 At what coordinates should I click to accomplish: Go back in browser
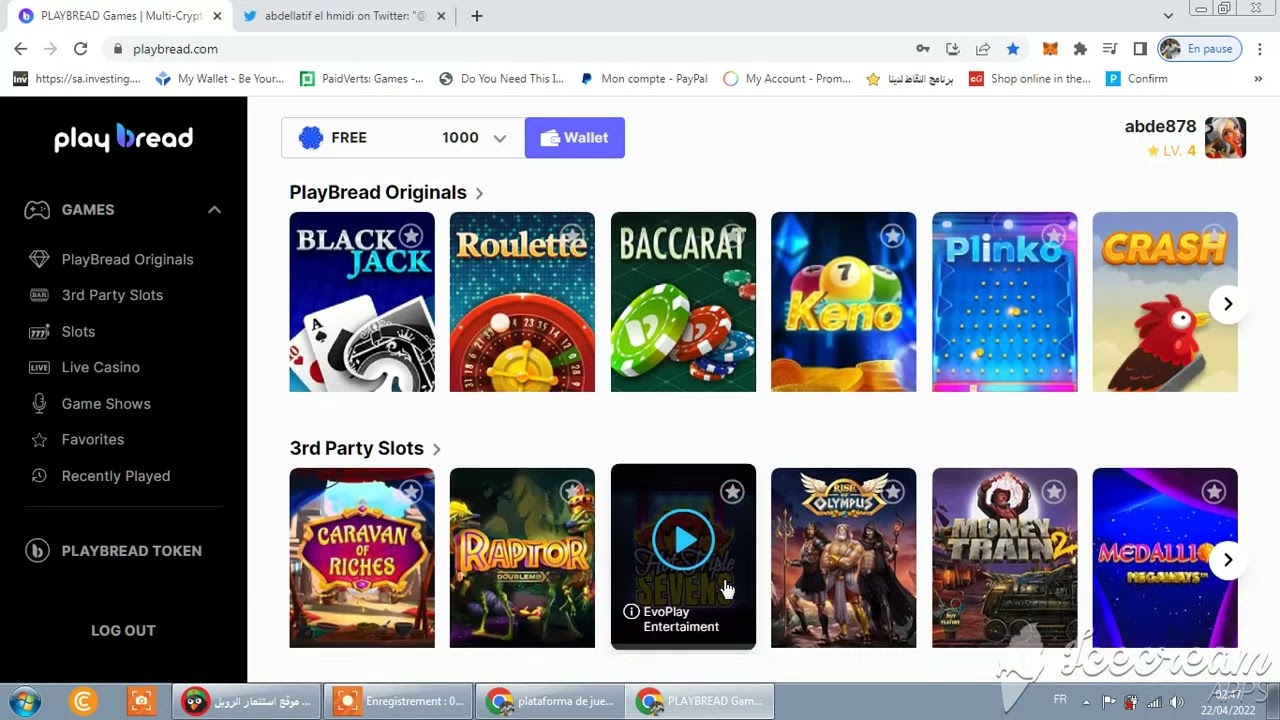(x=20, y=49)
